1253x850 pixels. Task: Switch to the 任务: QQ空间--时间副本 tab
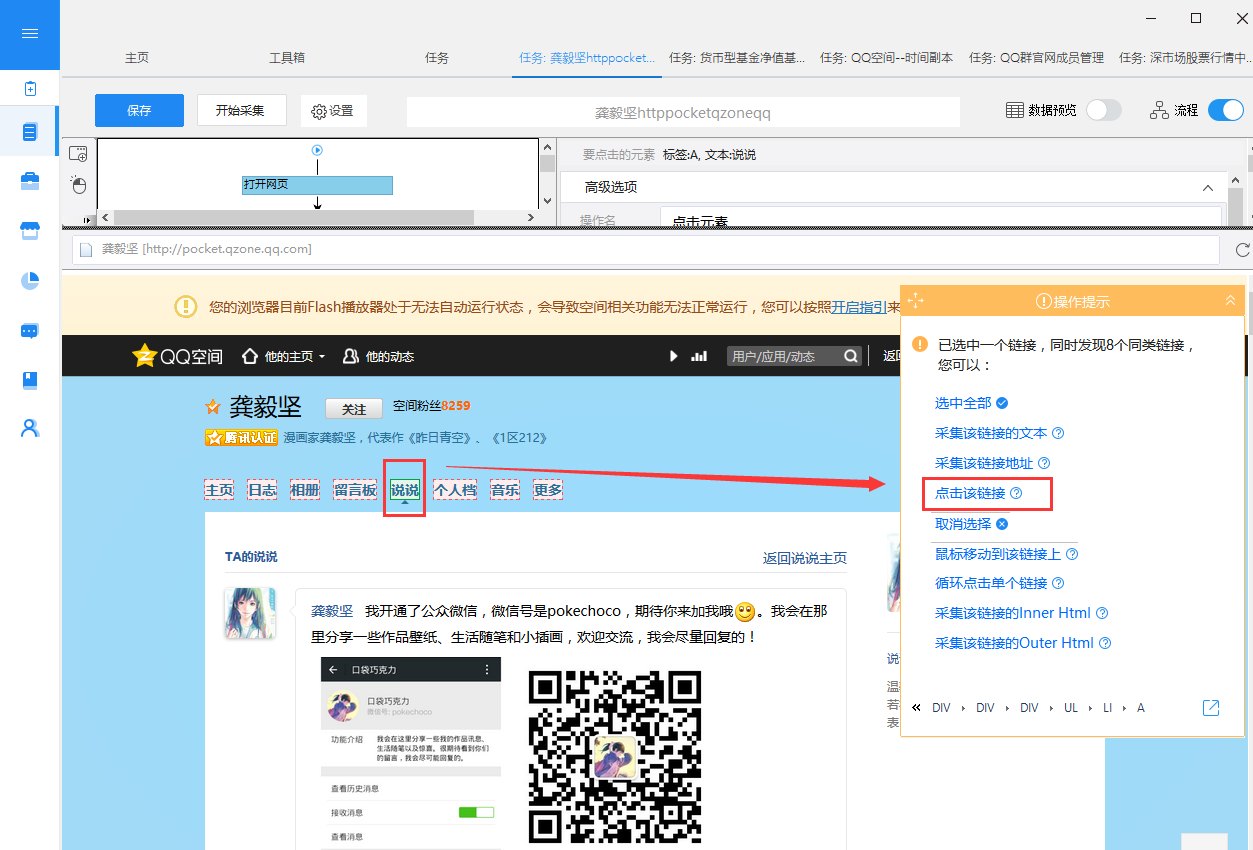(x=887, y=58)
